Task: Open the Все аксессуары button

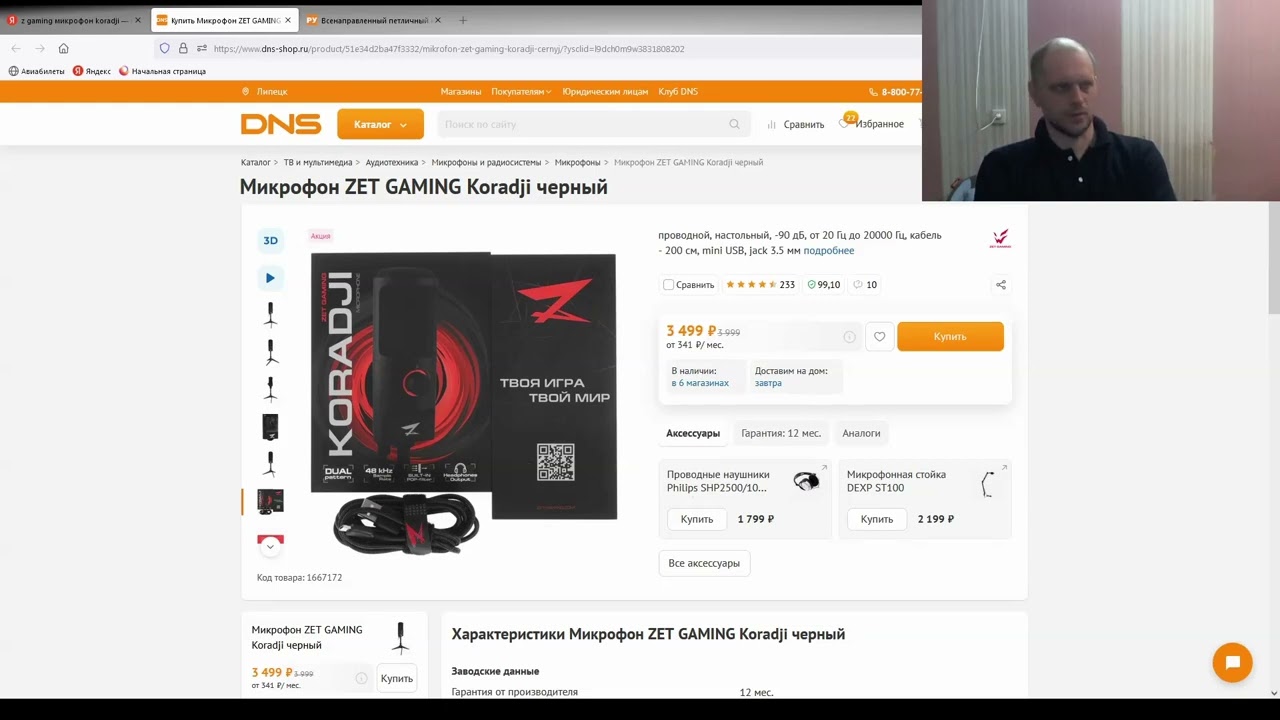Action: click(704, 563)
